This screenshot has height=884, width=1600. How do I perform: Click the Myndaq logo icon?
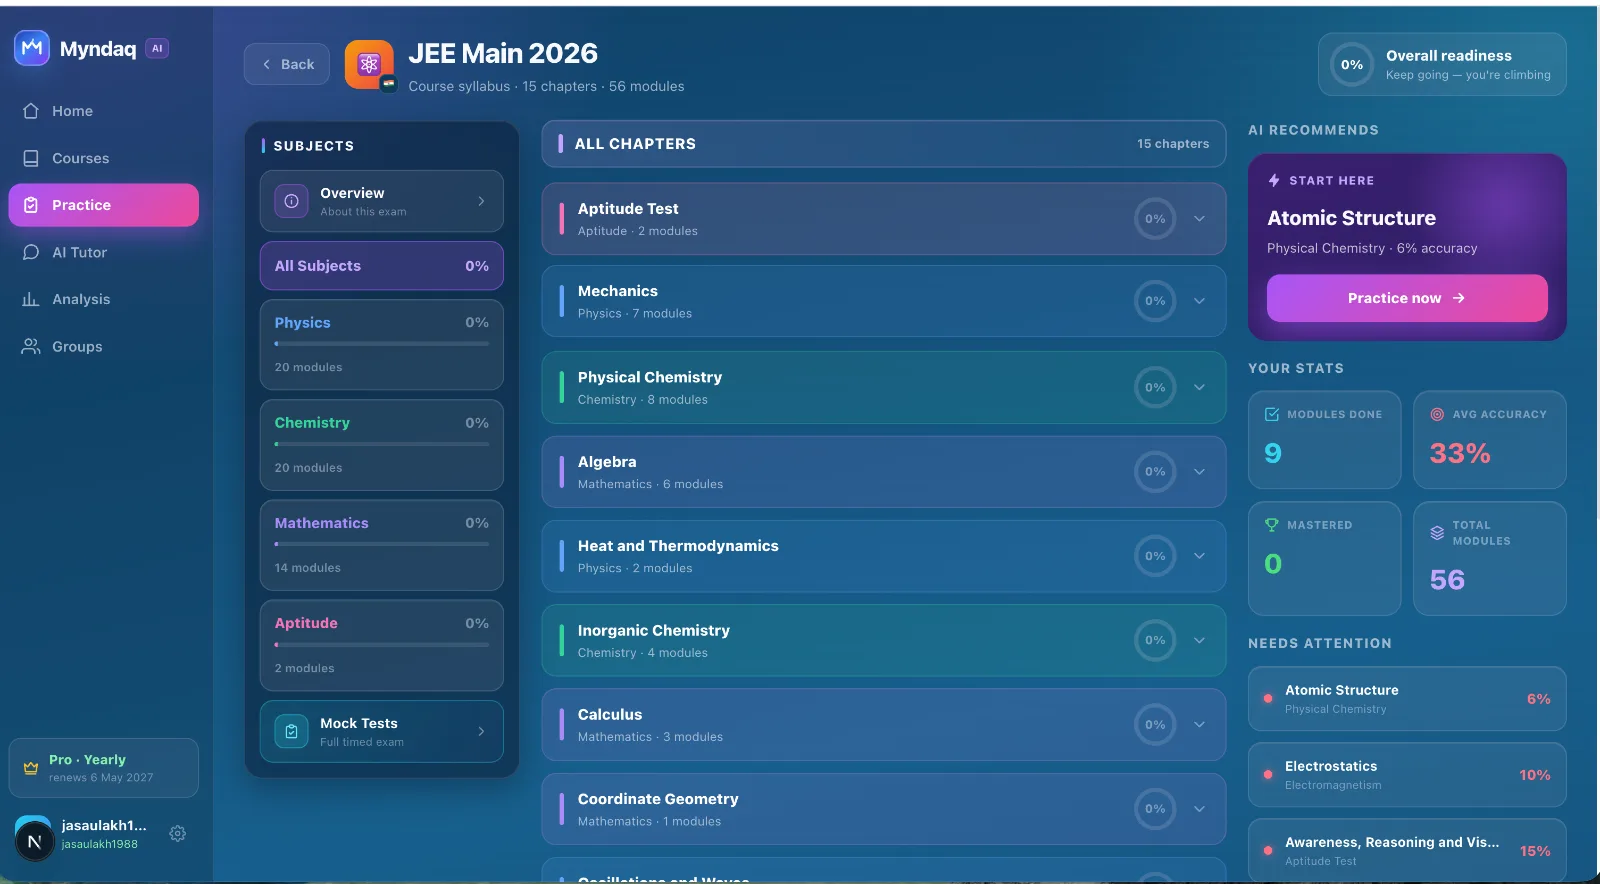click(32, 47)
